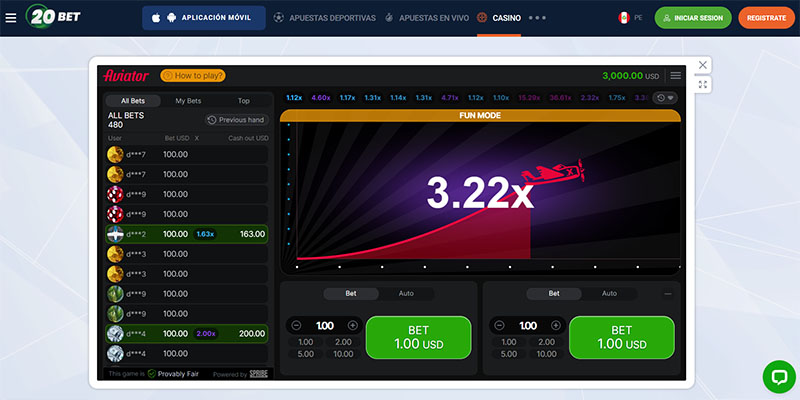Click the 36.61x multiplier in history
The width and height of the screenshot is (800, 400).
(561, 97)
